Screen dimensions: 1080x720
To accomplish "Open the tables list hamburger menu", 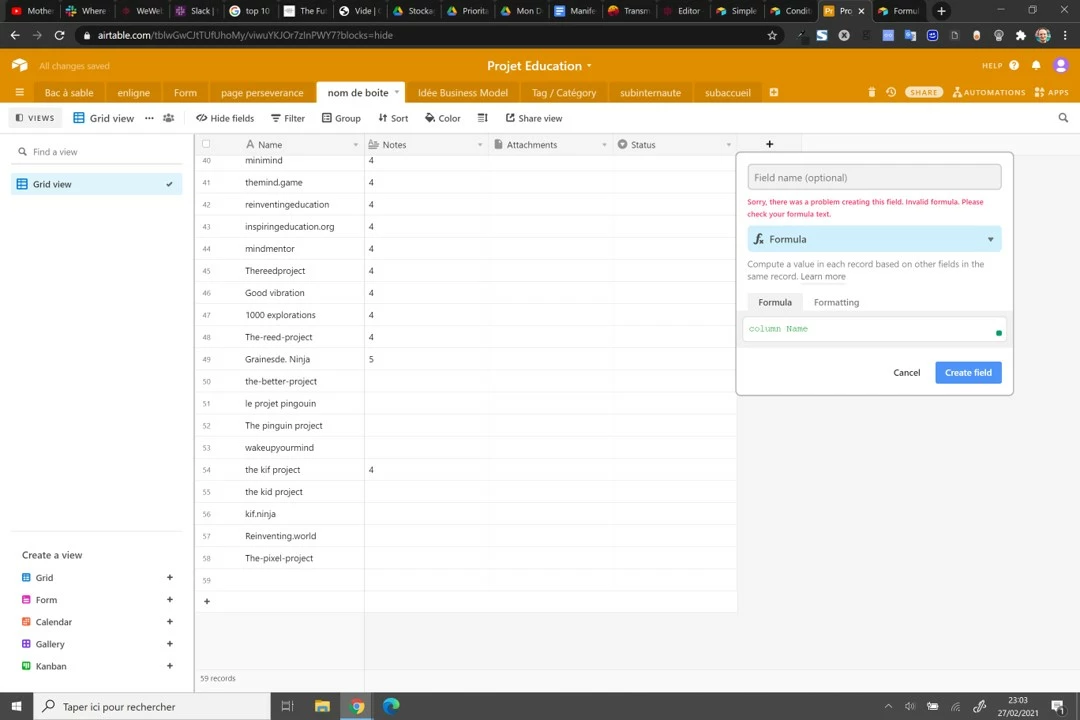I will tap(19, 92).
